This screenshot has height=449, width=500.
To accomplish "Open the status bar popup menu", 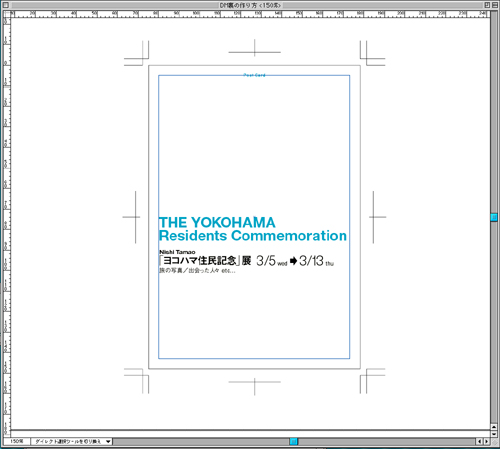I will point(72,441).
